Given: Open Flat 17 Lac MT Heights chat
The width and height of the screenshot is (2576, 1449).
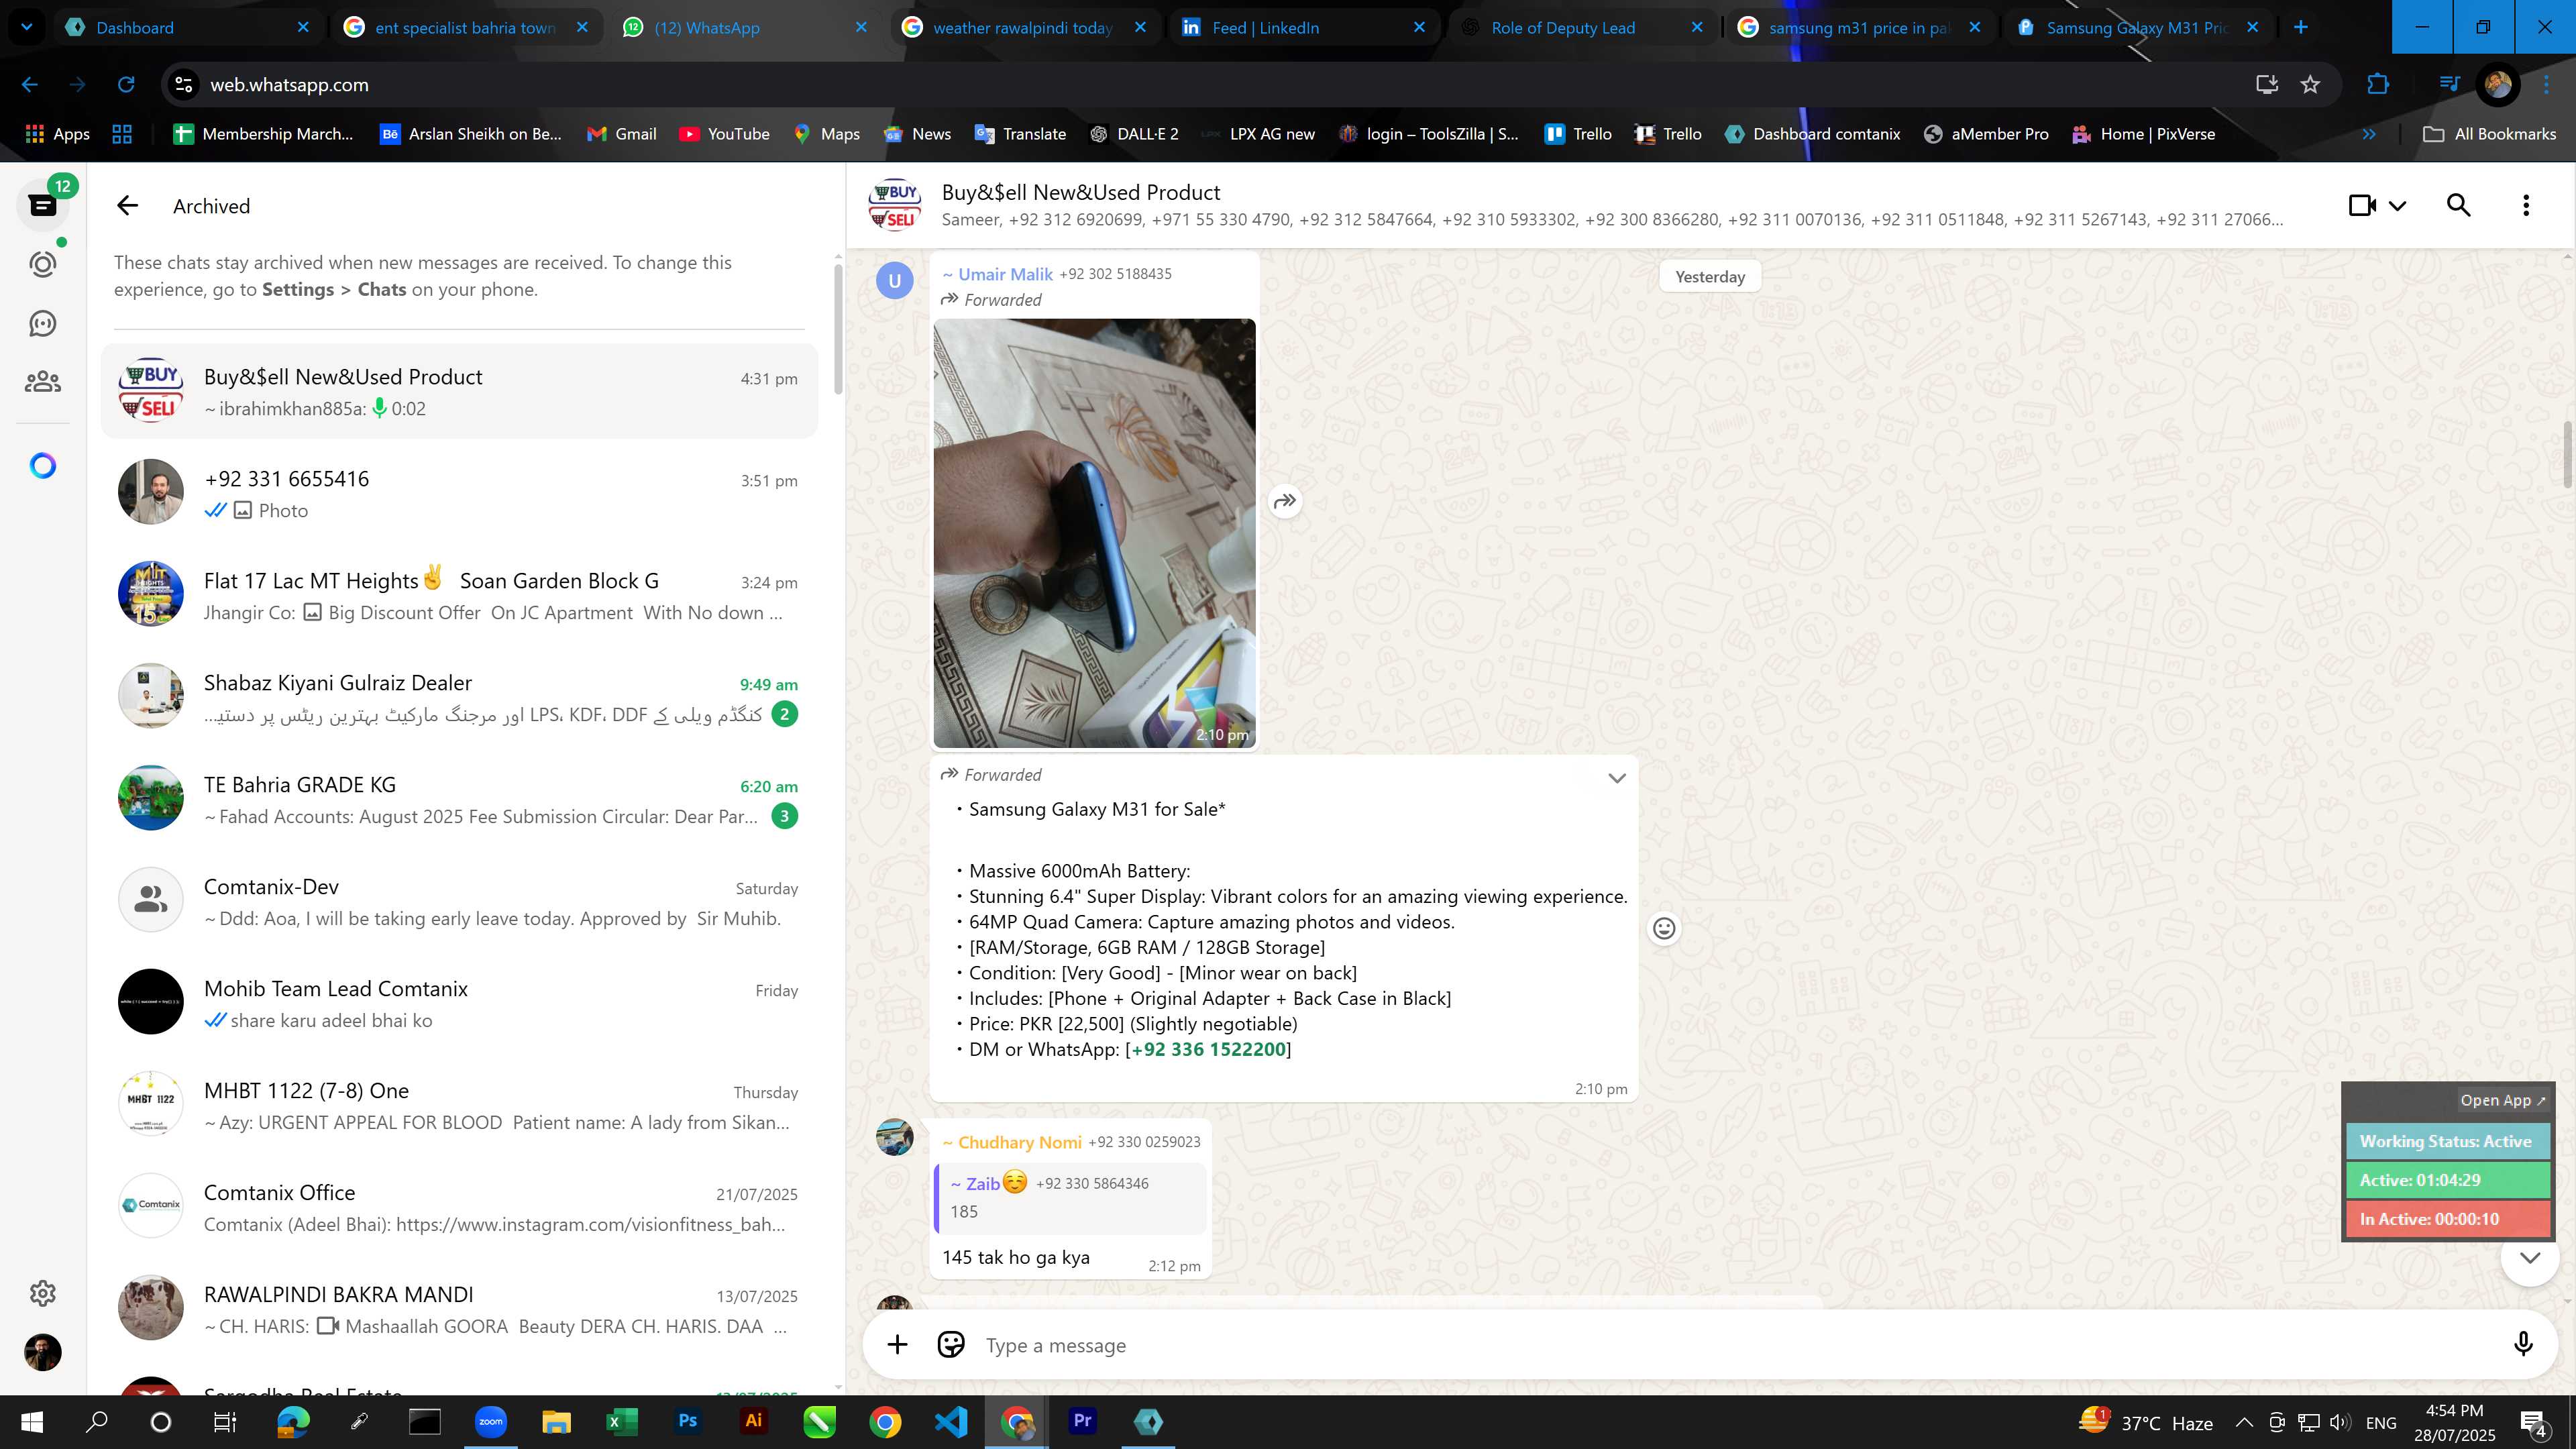Looking at the screenshot, I should point(459,595).
